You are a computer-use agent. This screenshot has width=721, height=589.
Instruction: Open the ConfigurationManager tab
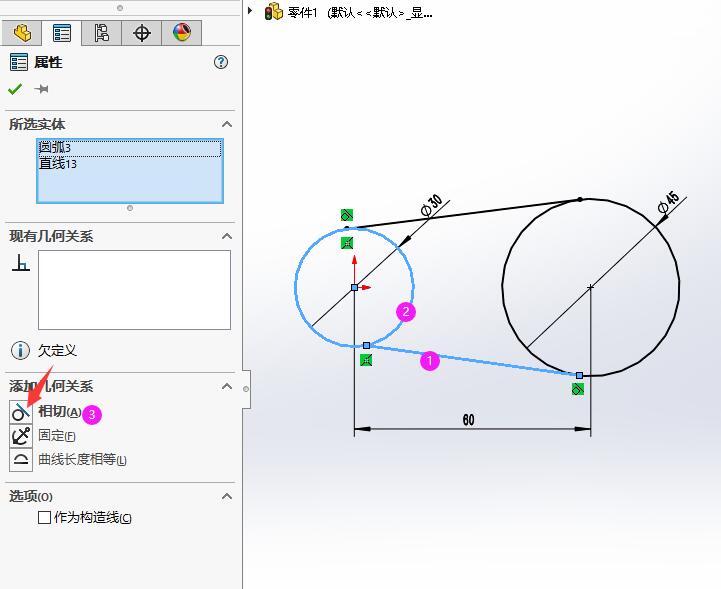click(102, 33)
